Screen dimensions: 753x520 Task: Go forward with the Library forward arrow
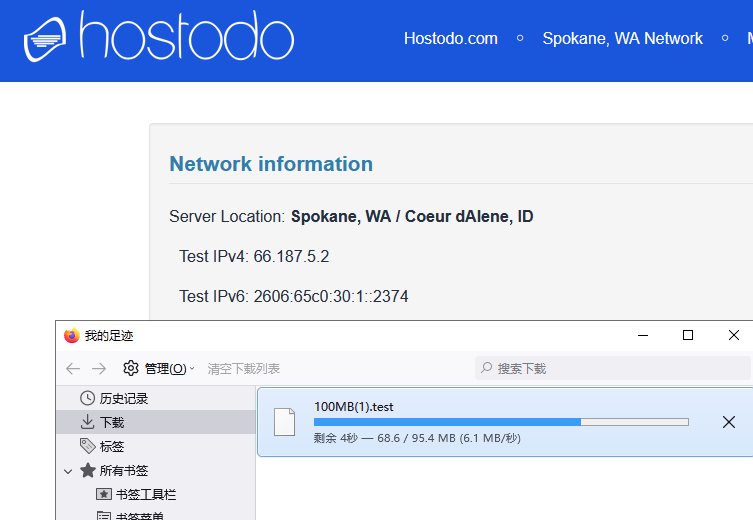click(99, 369)
